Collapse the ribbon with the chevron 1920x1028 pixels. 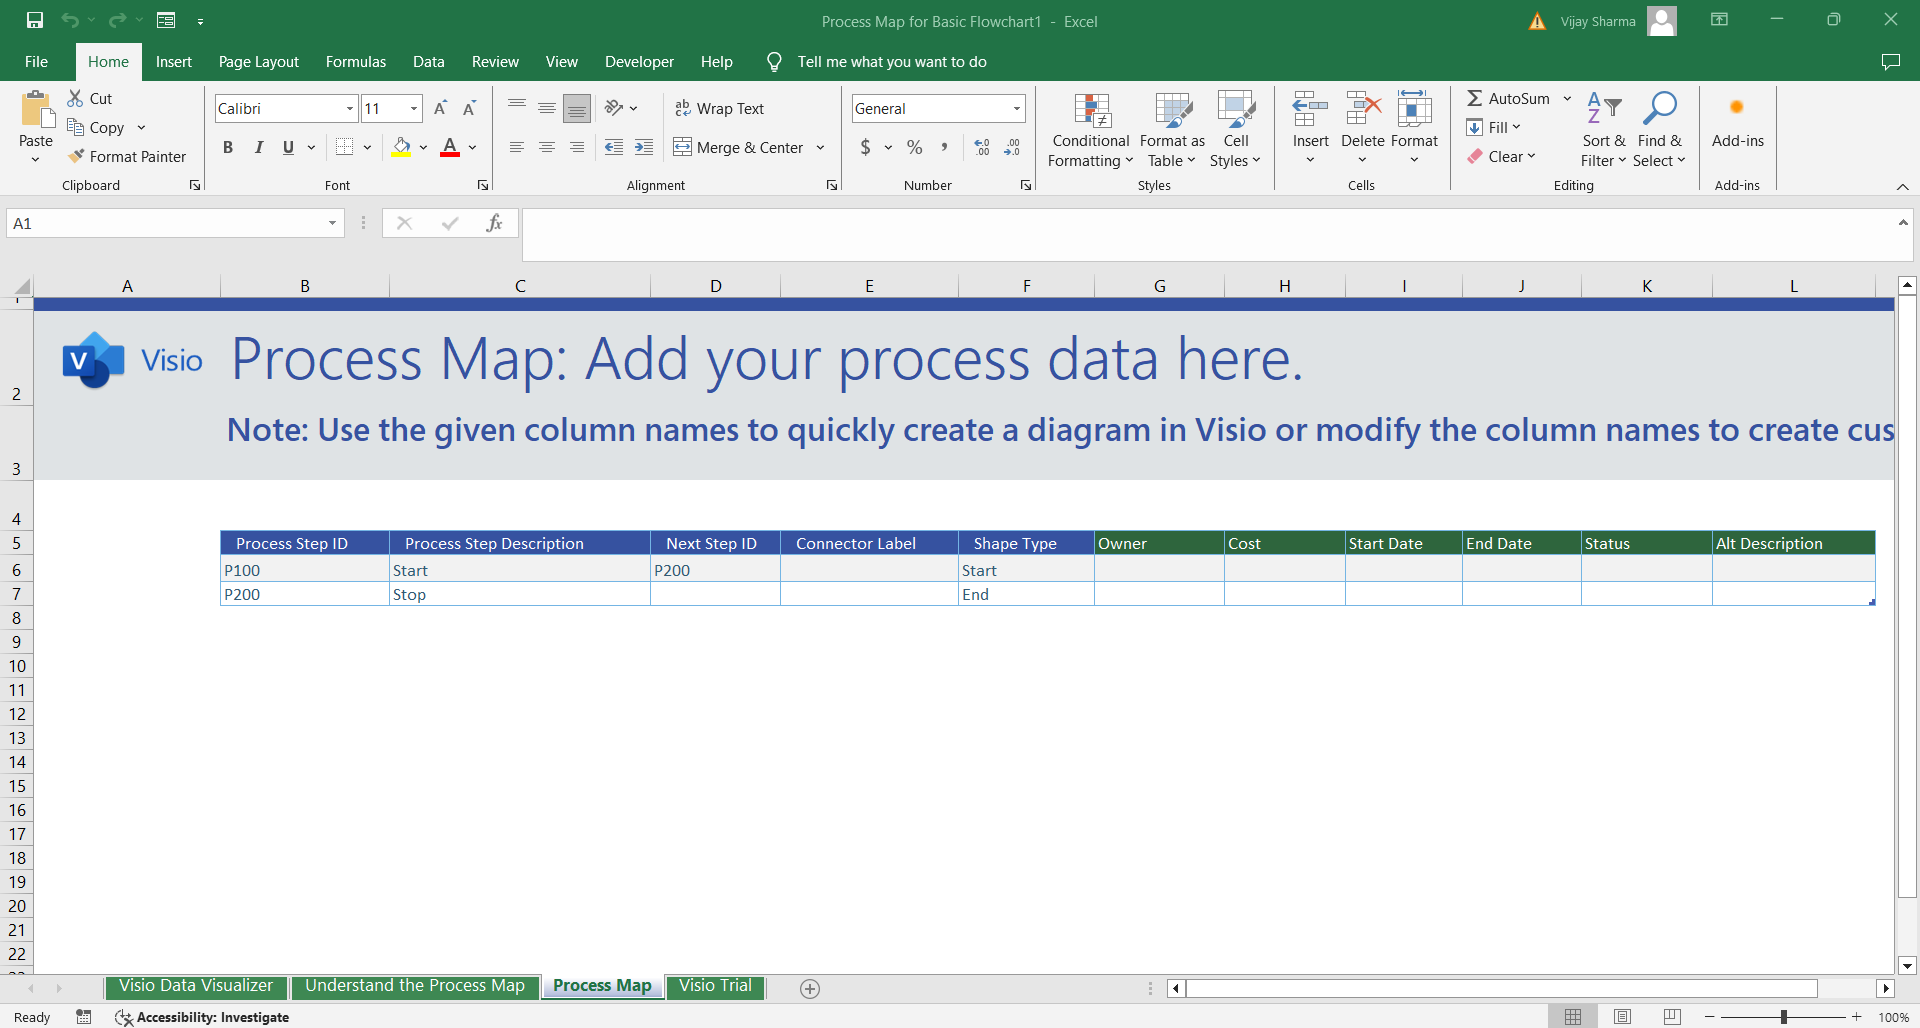tap(1902, 187)
